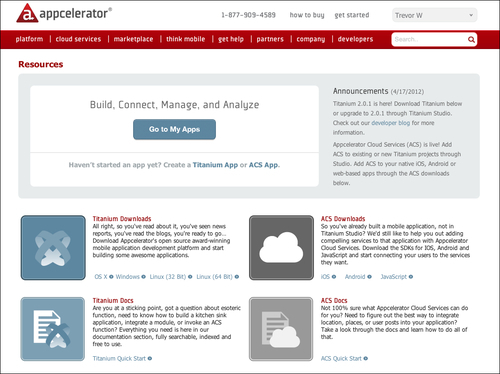Image resolution: width=500 pixels, height=374 pixels.
Task: Open the Titanium Quick Start link
Action: [119, 358]
